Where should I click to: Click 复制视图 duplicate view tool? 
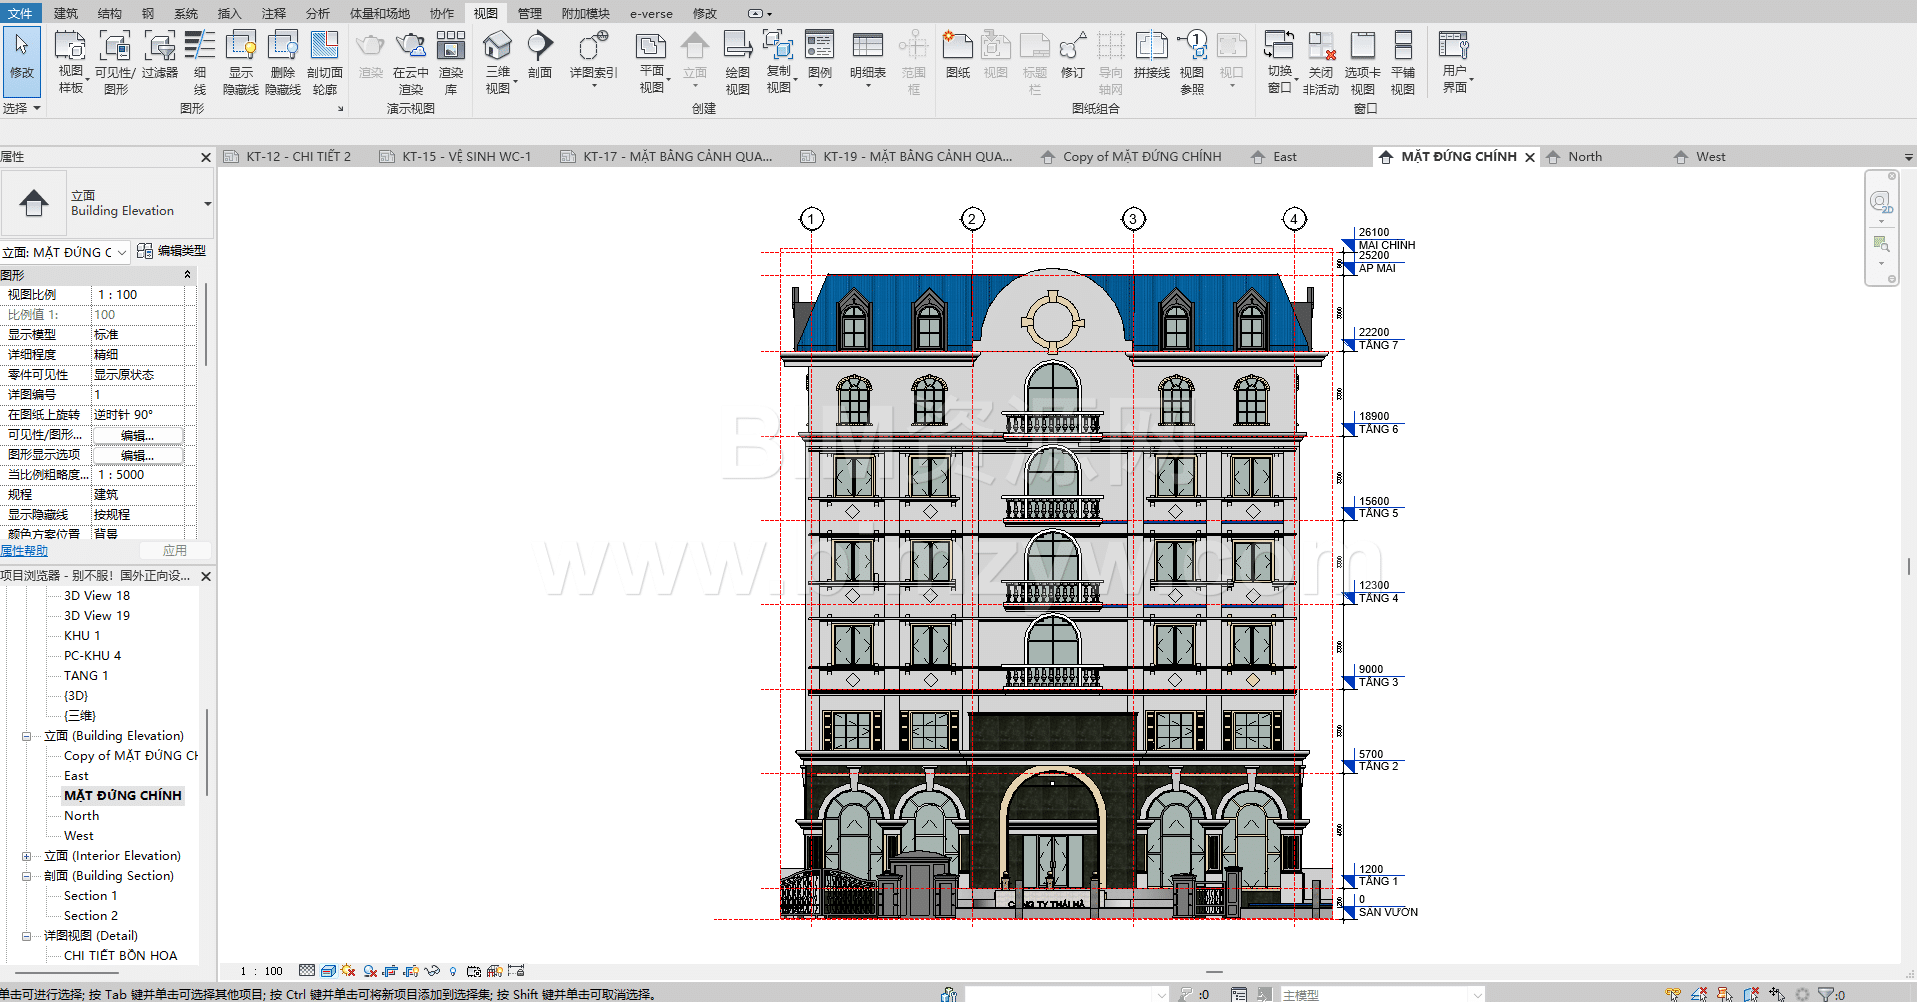pyautogui.click(x=779, y=62)
